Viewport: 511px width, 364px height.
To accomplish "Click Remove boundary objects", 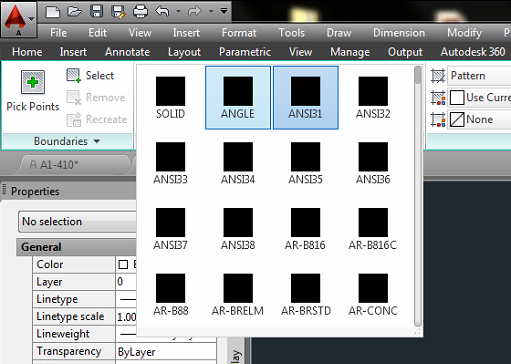I will pos(96,97).
